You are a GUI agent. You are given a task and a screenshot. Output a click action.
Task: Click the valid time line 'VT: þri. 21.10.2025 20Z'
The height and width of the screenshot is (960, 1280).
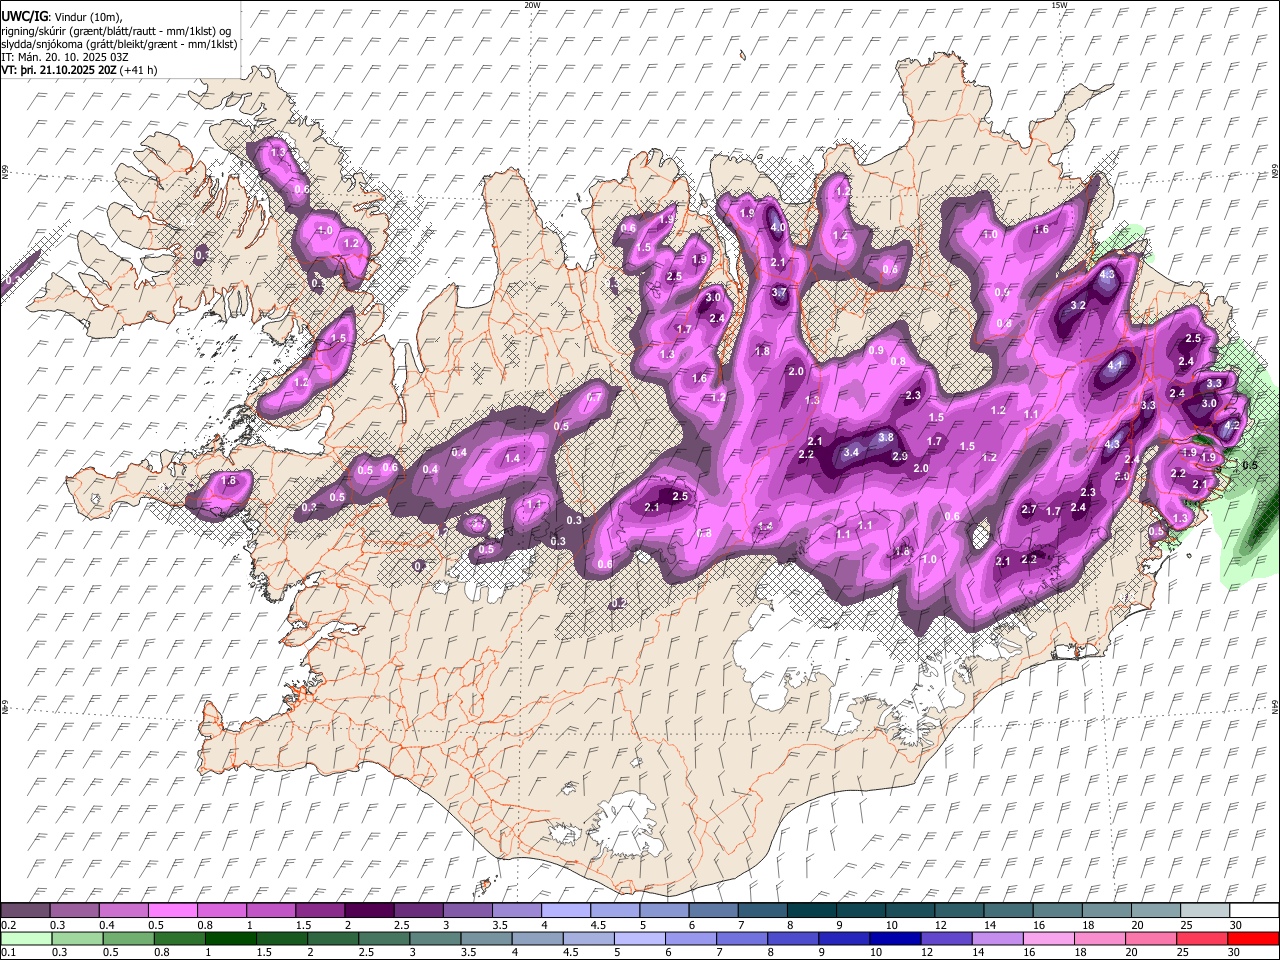coord(59,71)
